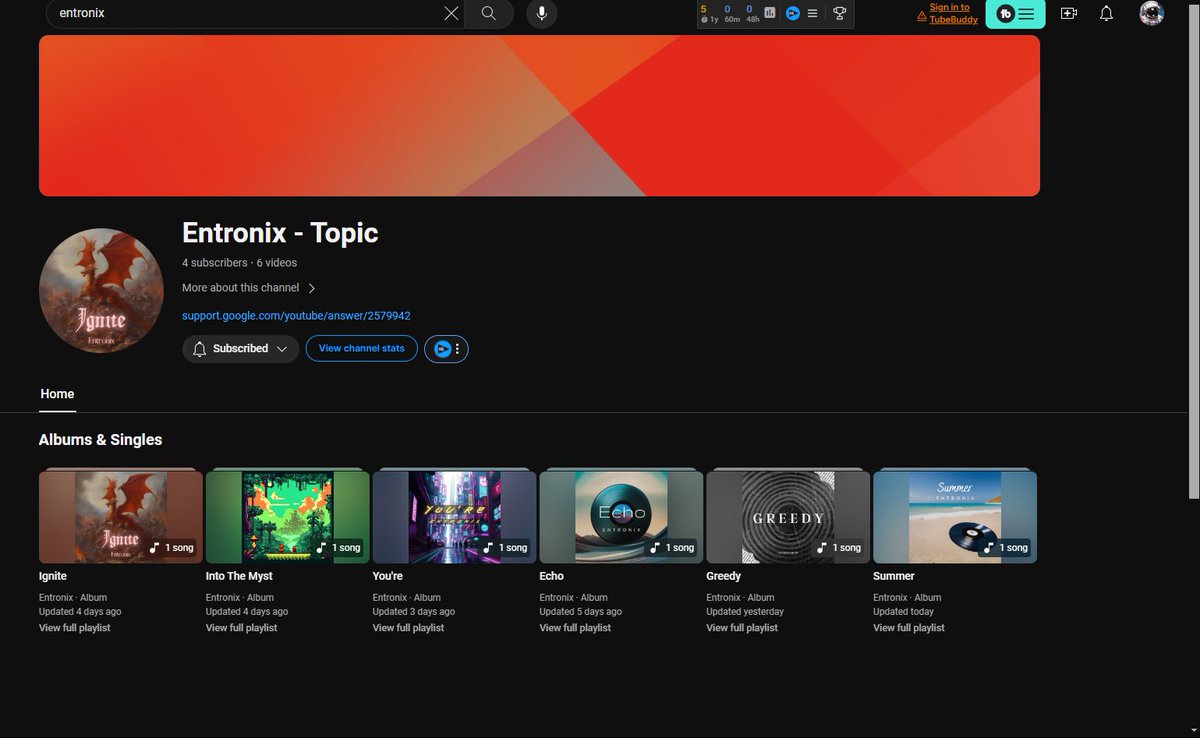The width and height of the screenshot is (1200, 738).
Task: View full playlist for Summer
Action: click(x=909, y=628)
